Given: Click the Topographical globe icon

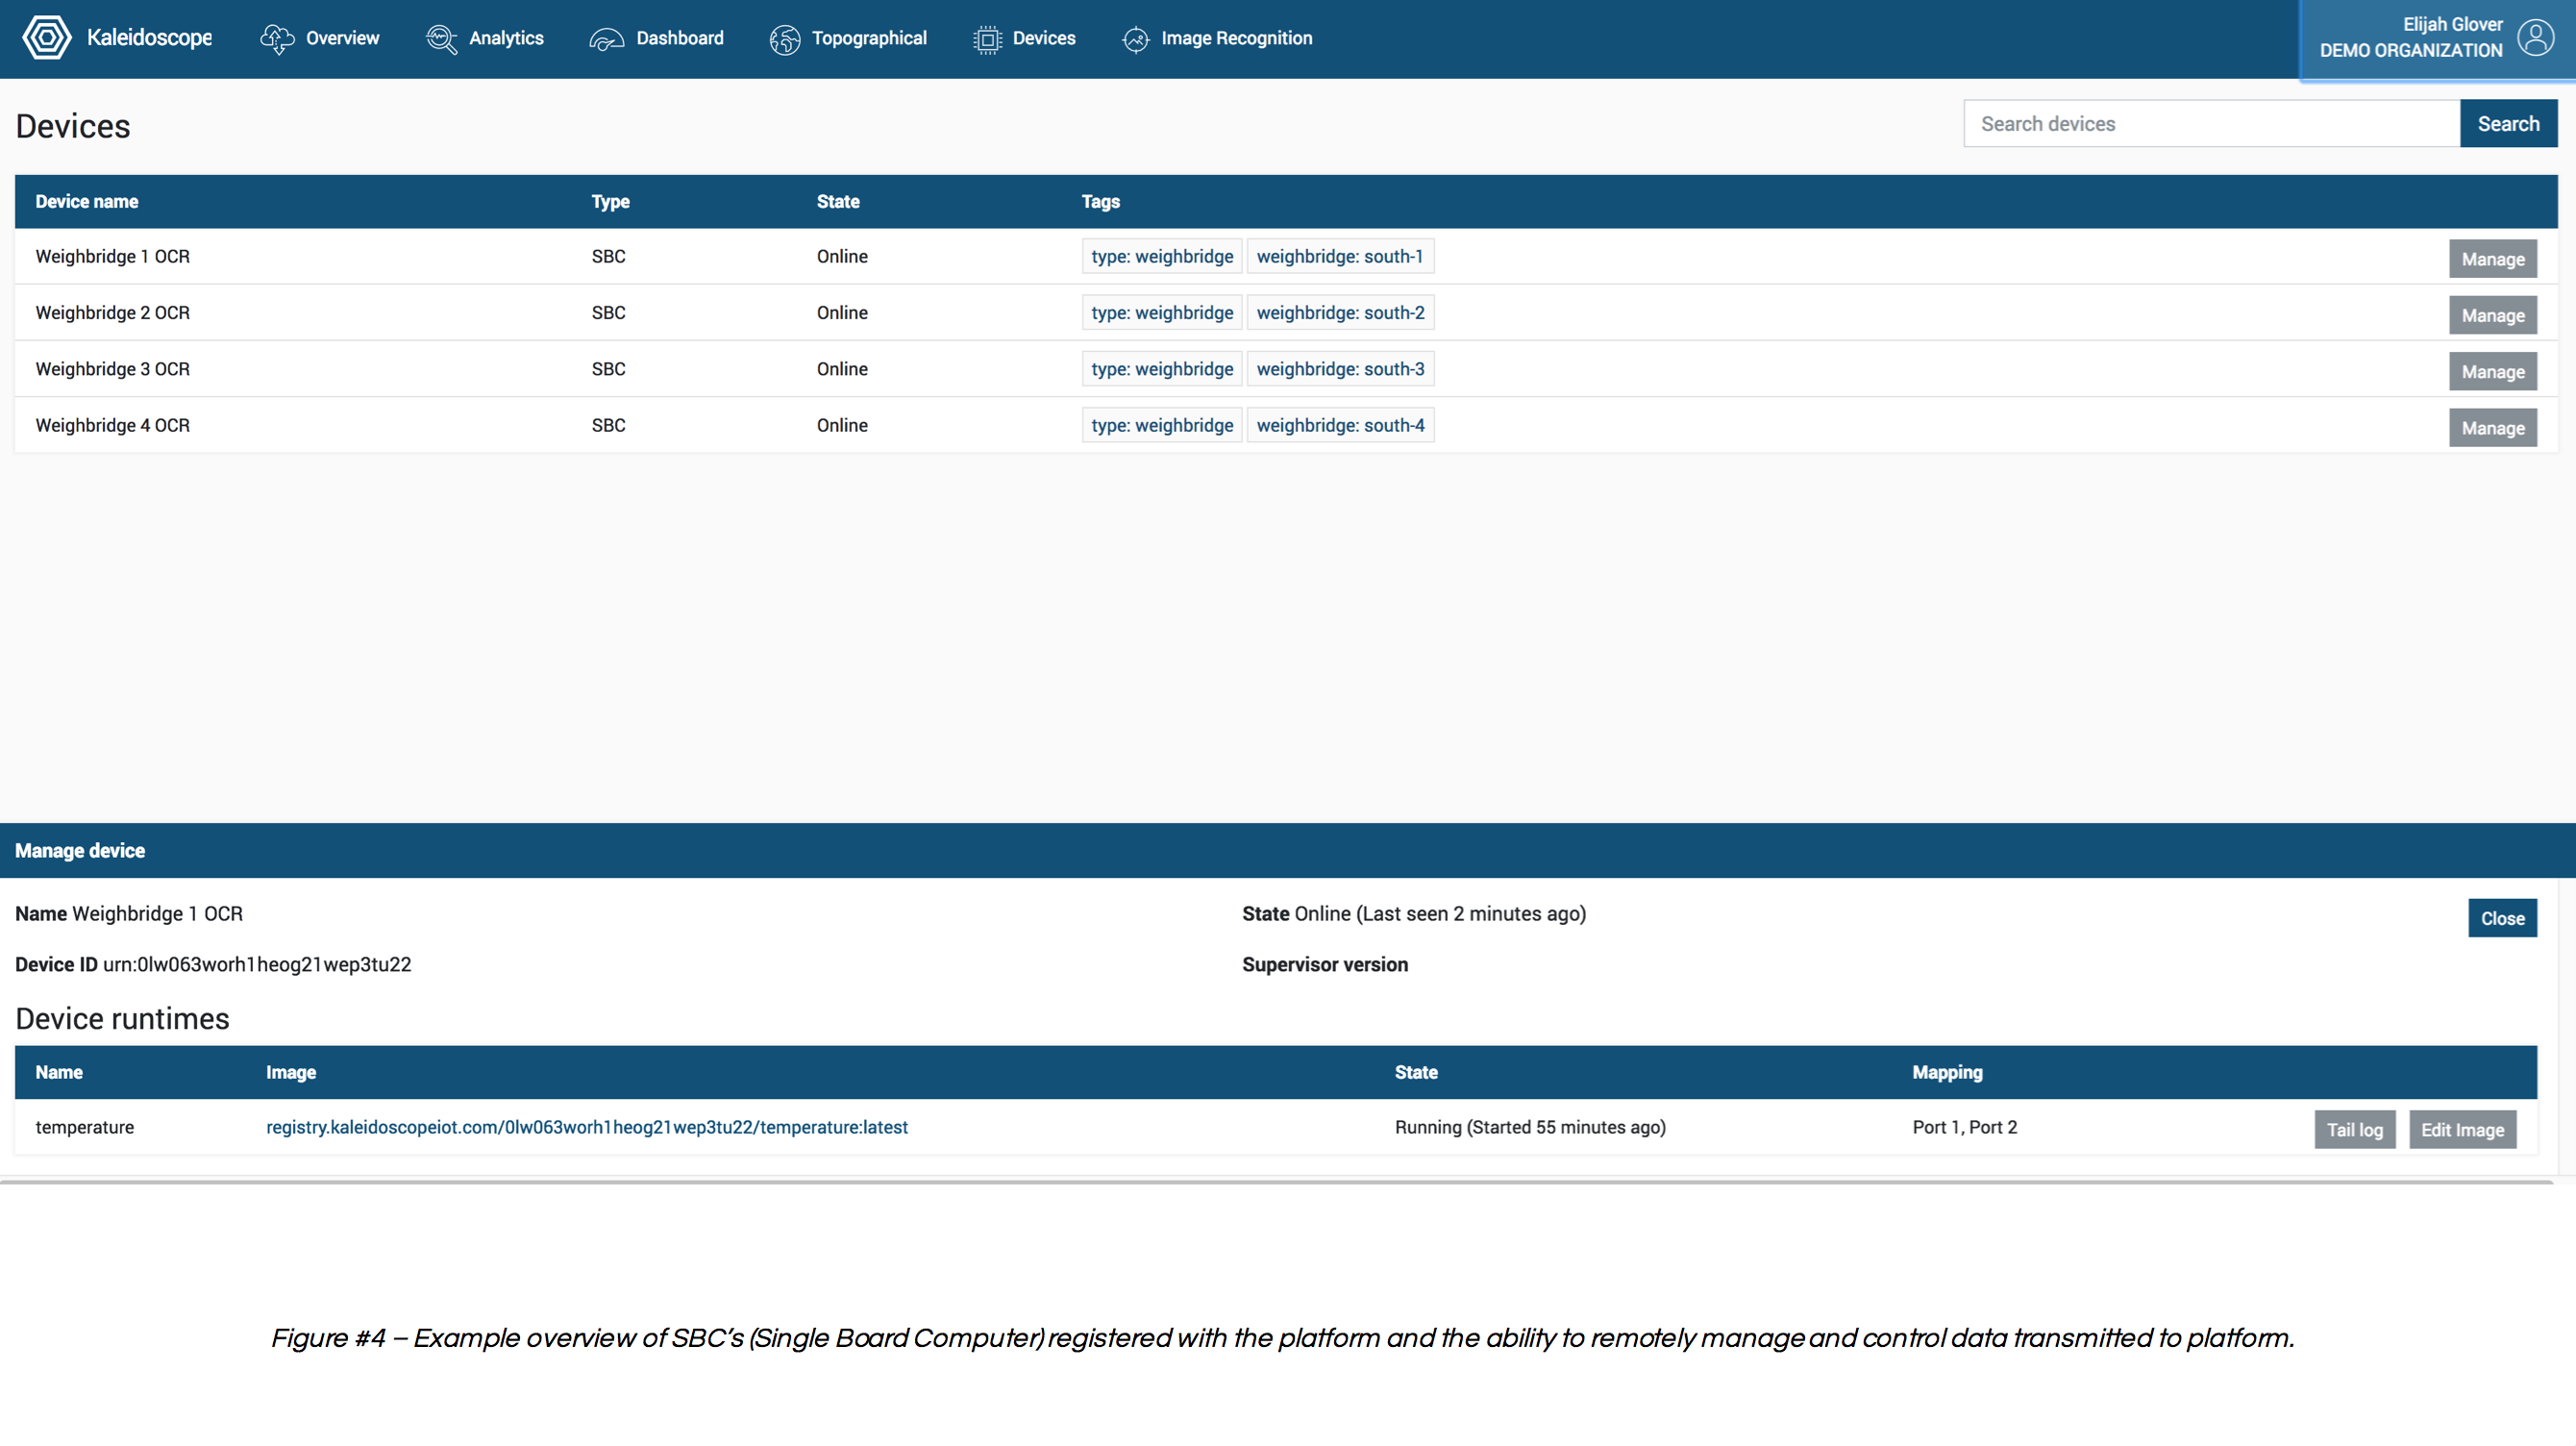Looking at the screenshot, I should 785,39.
